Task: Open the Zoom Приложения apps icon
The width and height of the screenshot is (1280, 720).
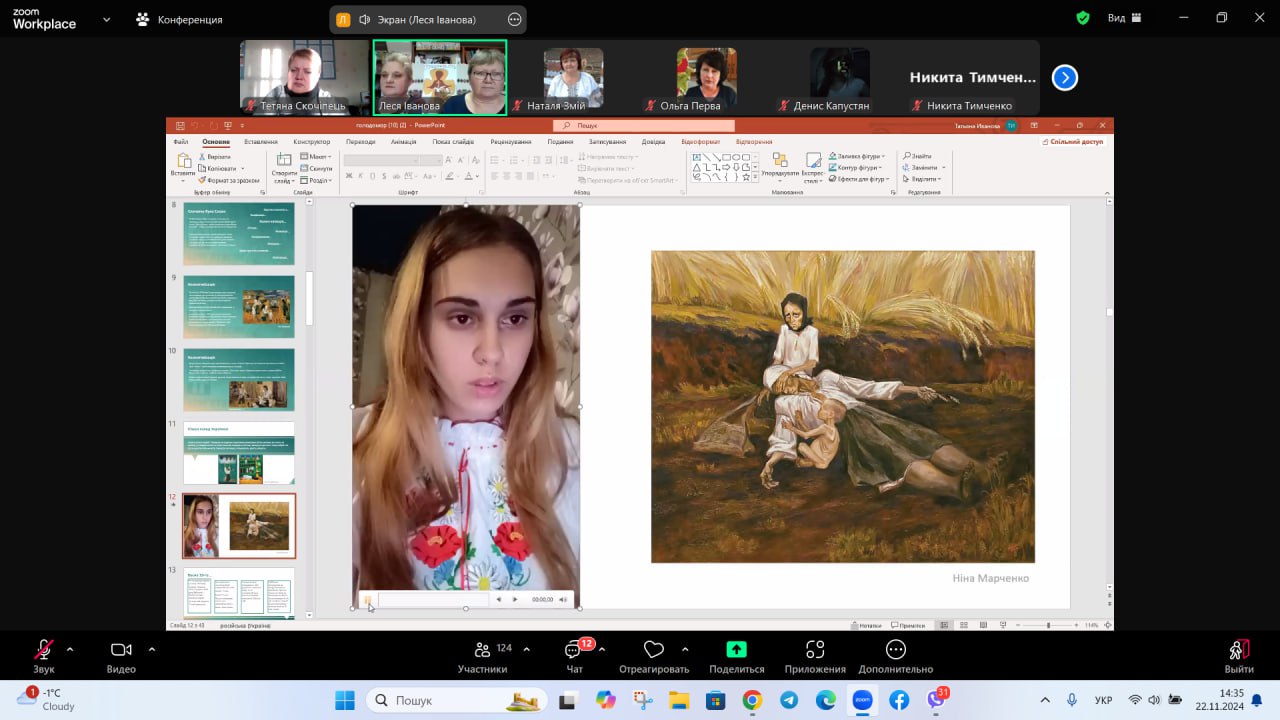Action: point(815,650)
